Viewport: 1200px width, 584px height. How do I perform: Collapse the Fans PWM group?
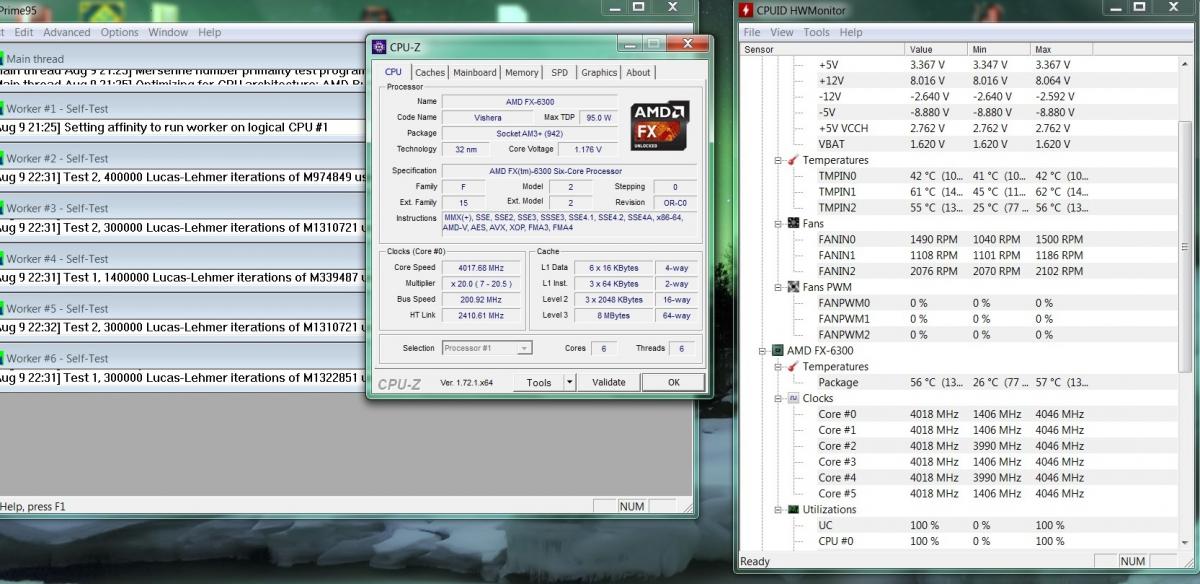click(779, 287)
